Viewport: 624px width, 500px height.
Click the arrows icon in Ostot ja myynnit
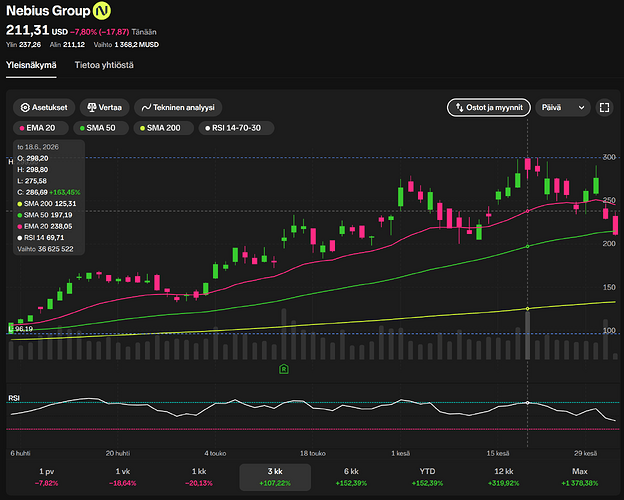pyautogui.click(x=459, y=107)
